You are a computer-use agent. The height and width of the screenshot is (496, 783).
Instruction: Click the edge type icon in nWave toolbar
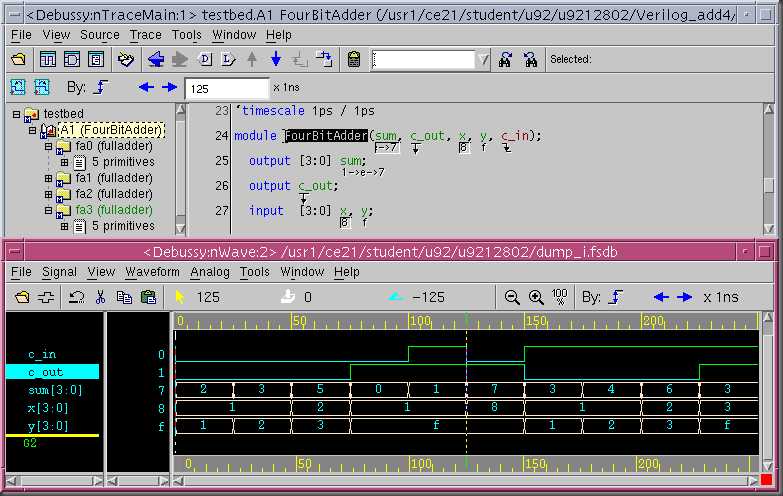coord(616,297)
